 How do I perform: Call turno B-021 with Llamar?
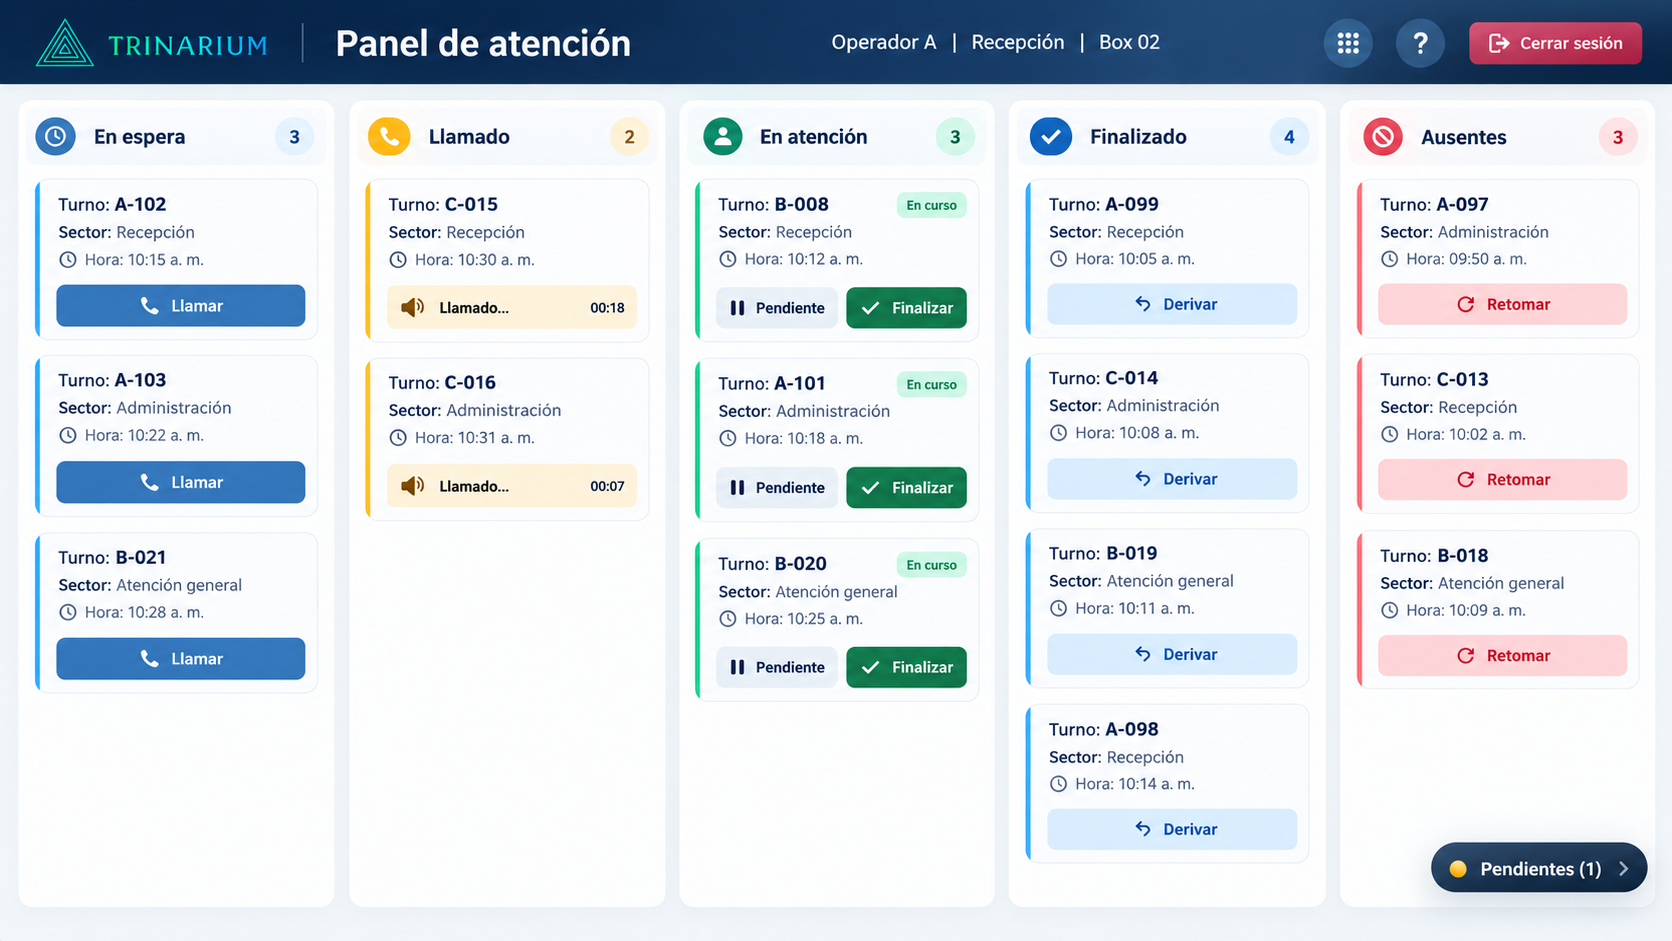(181, 659)
